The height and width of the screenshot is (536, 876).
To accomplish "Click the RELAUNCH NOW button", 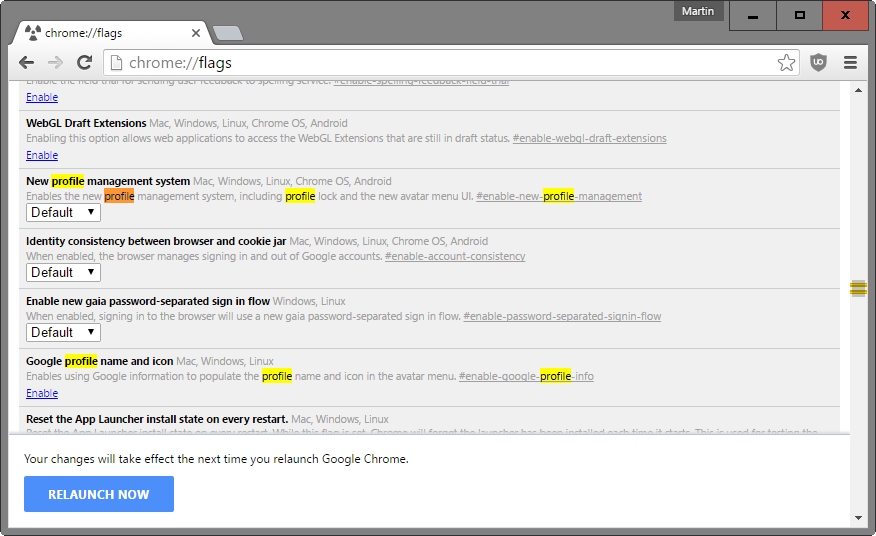I will tap(99, 494).
